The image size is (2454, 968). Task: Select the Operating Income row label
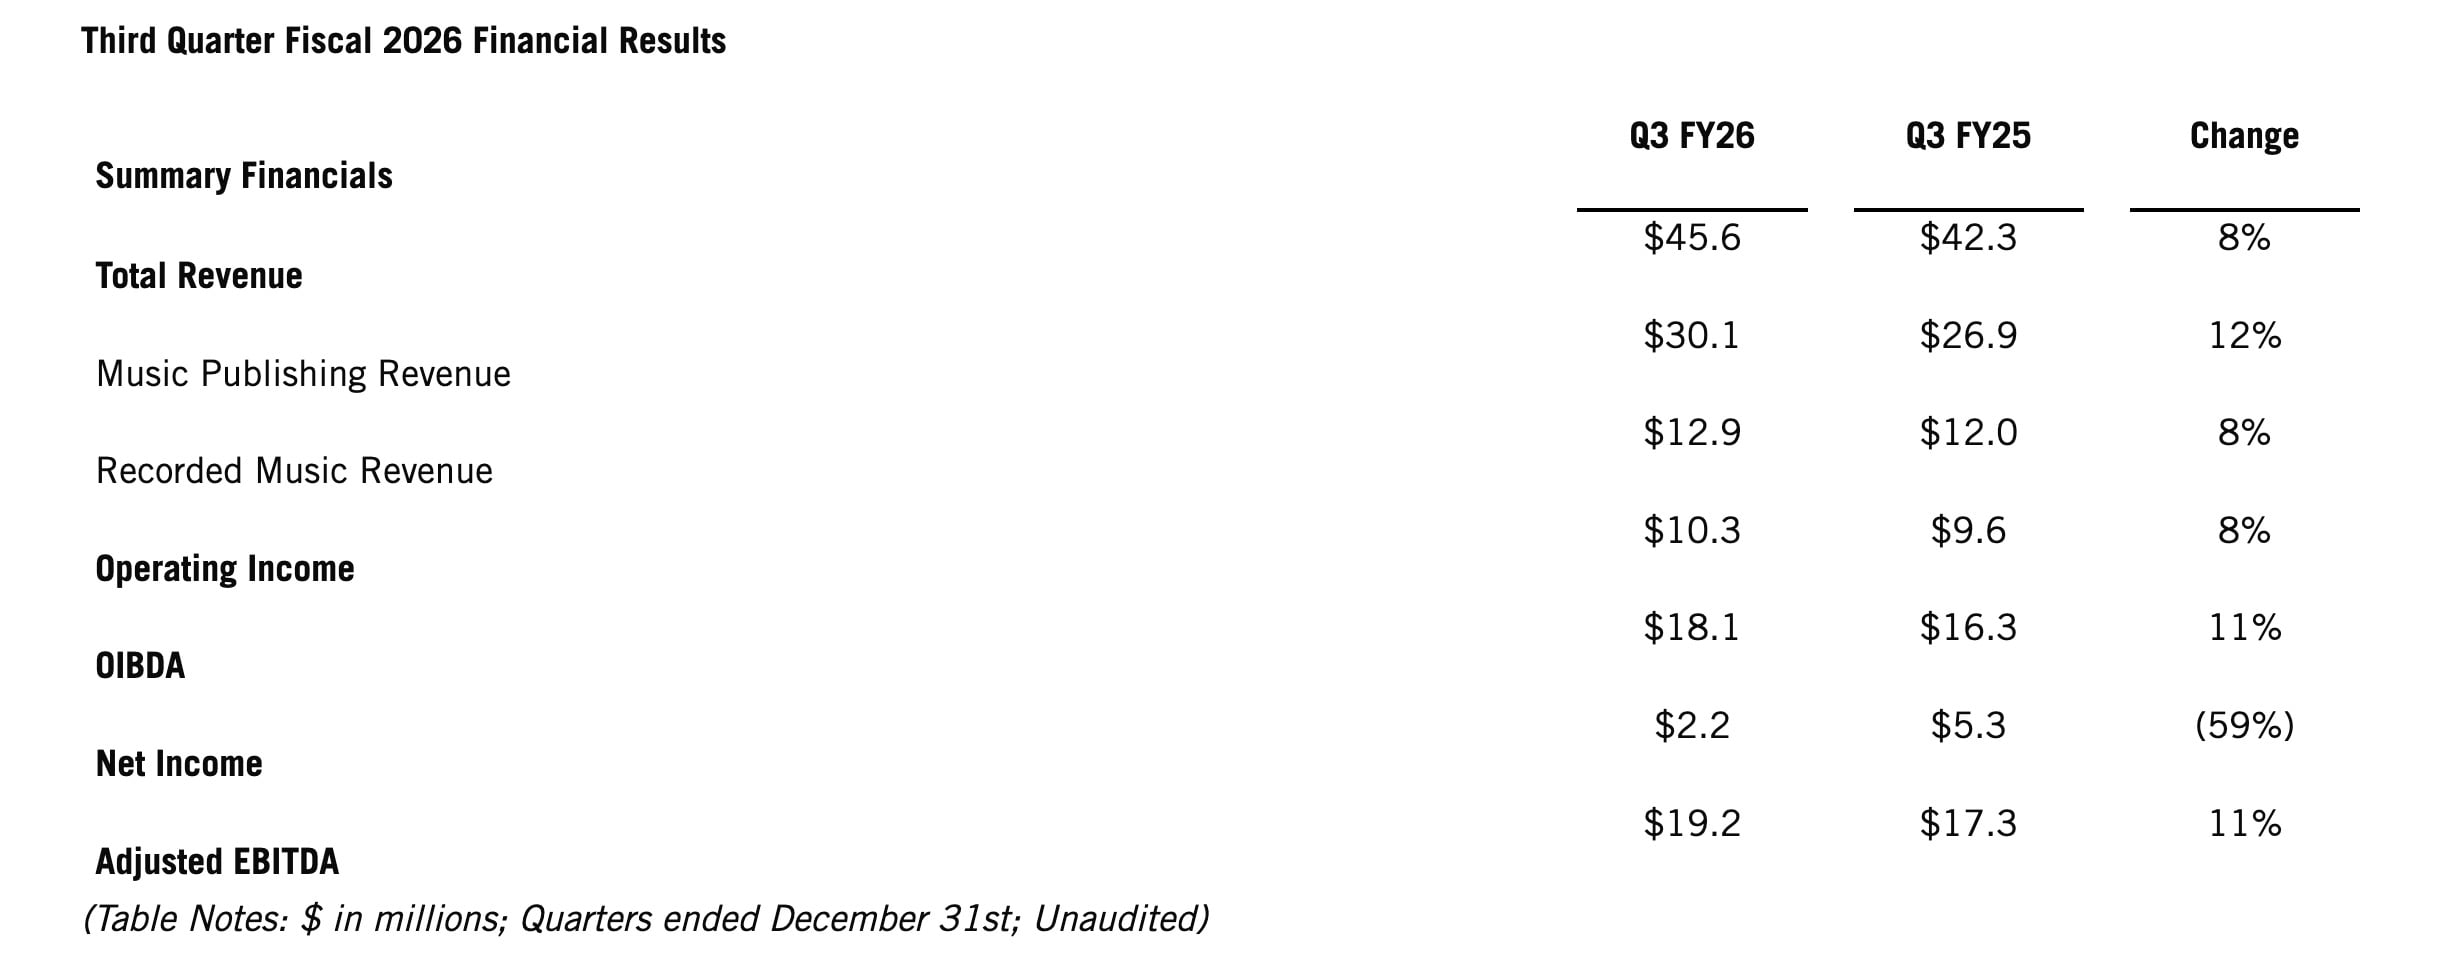click(225, 569)
